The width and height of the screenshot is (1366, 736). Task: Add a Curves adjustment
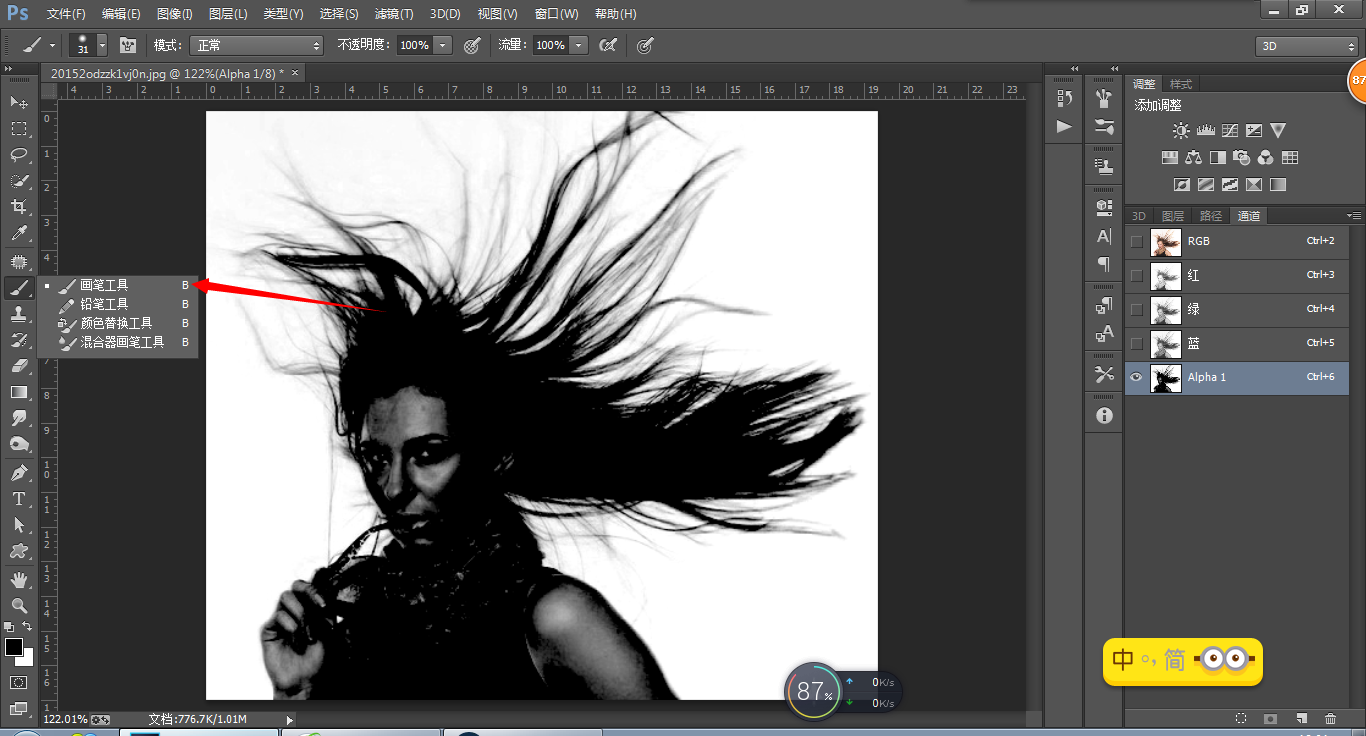1230,131
